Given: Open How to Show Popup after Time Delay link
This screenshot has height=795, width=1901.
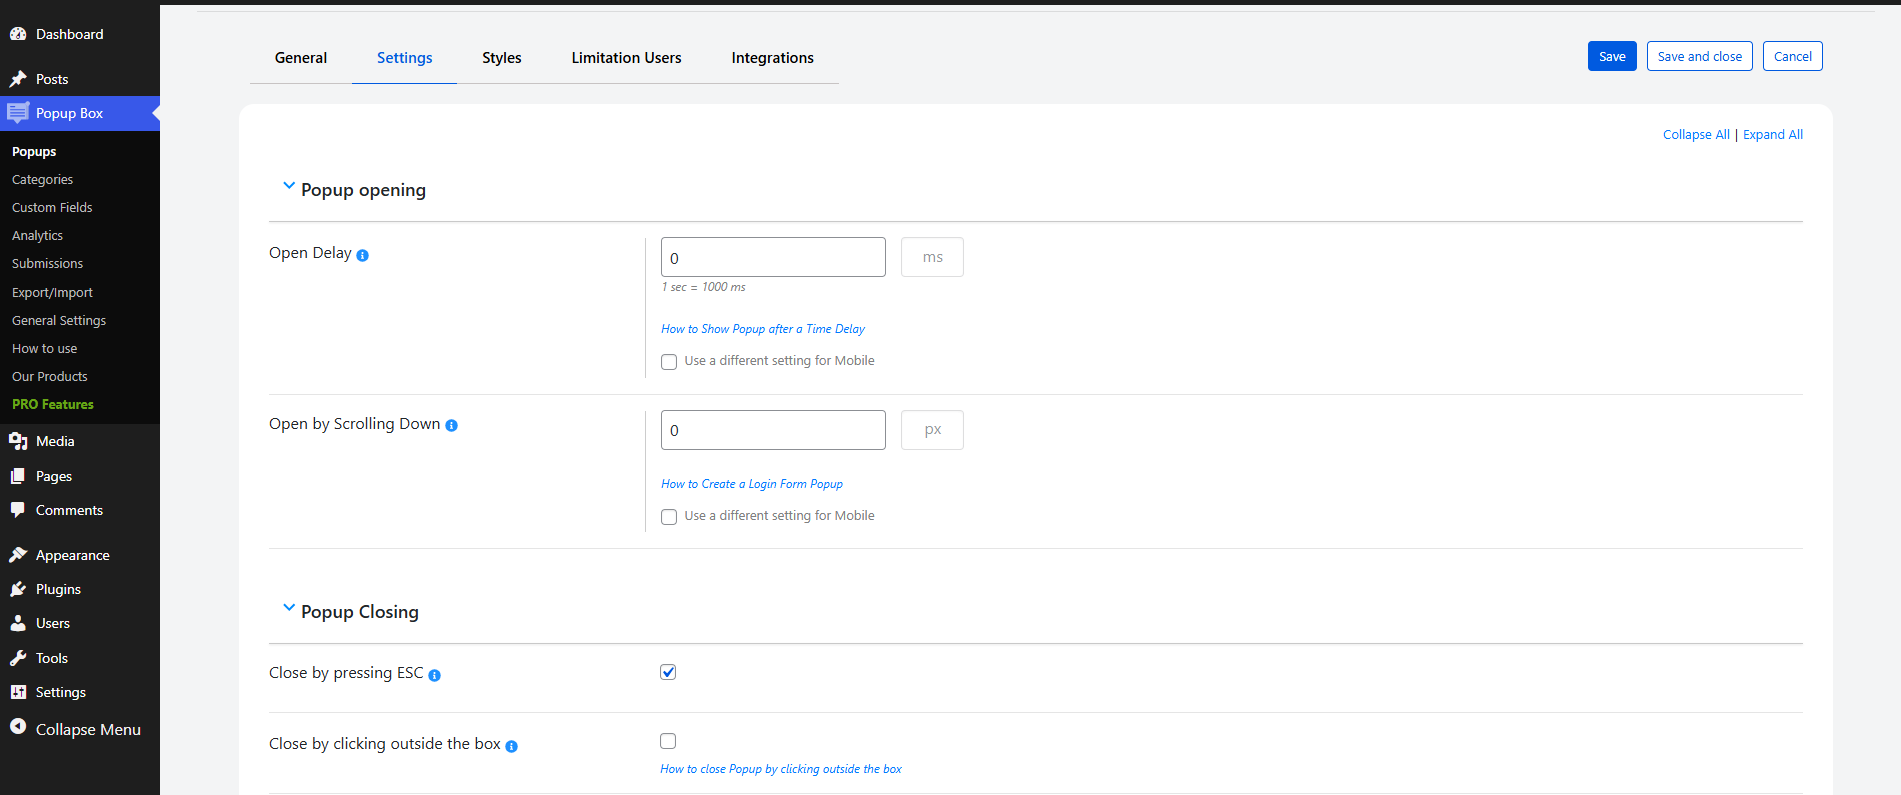Looking at the screenshot, I should pos(762,329).
